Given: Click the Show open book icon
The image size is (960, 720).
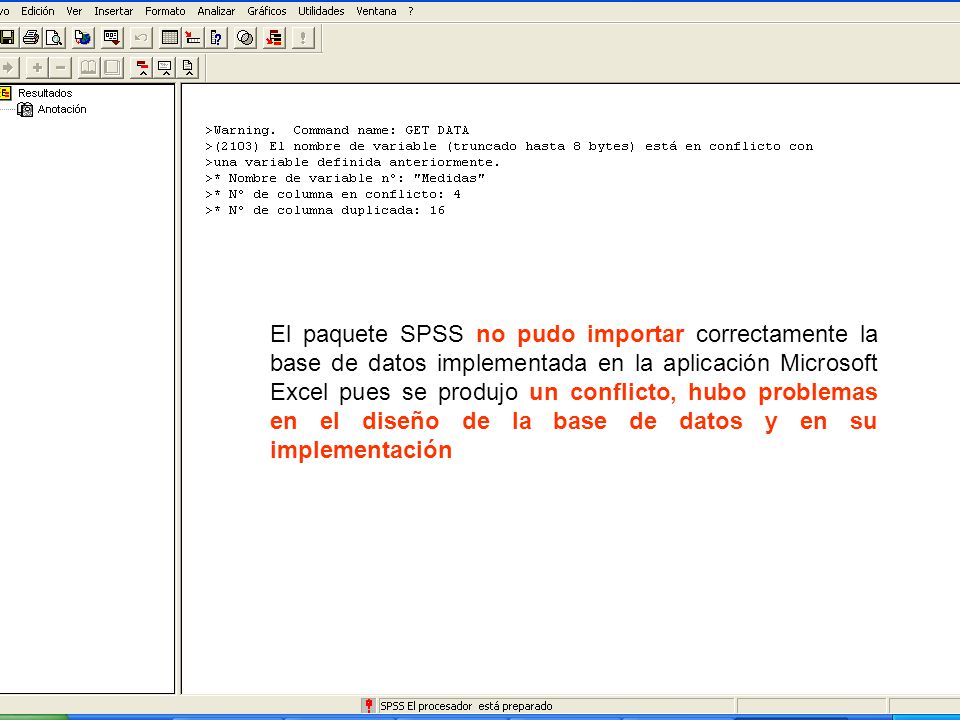Looking at the screenshot, I should (x=89, y=67).
